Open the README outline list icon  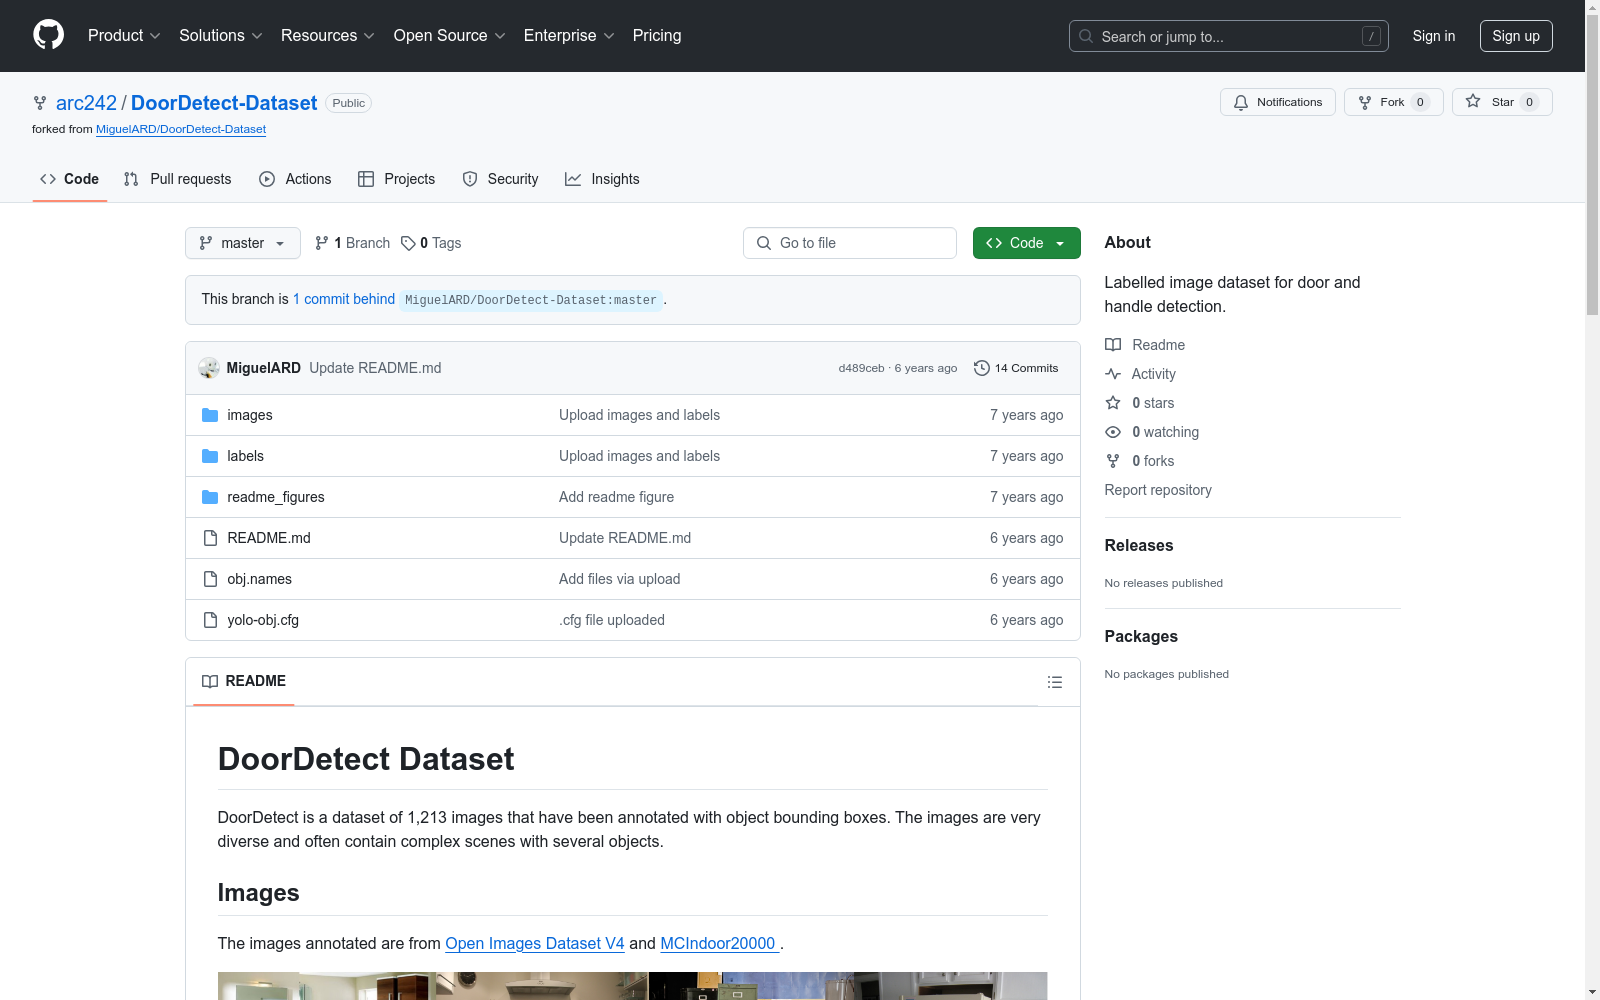(x=1054, y=682)
